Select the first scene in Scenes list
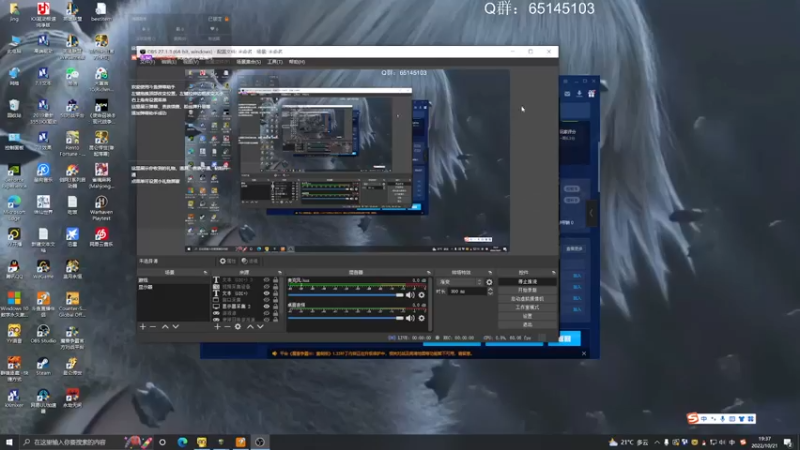800x450 pixels. point(173,280)
